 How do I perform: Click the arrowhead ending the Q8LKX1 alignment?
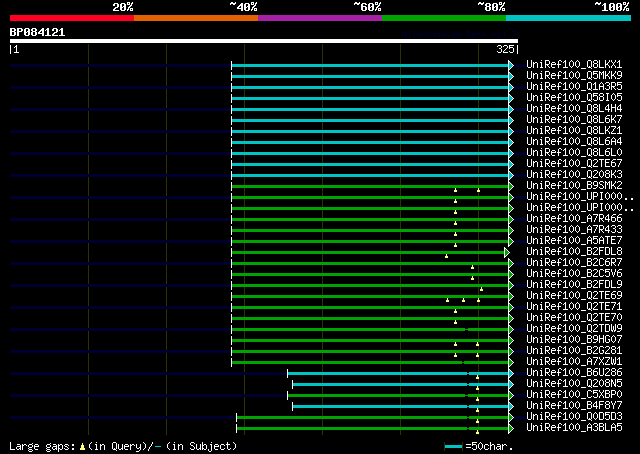pyautogui.click(x=512, y=64)
